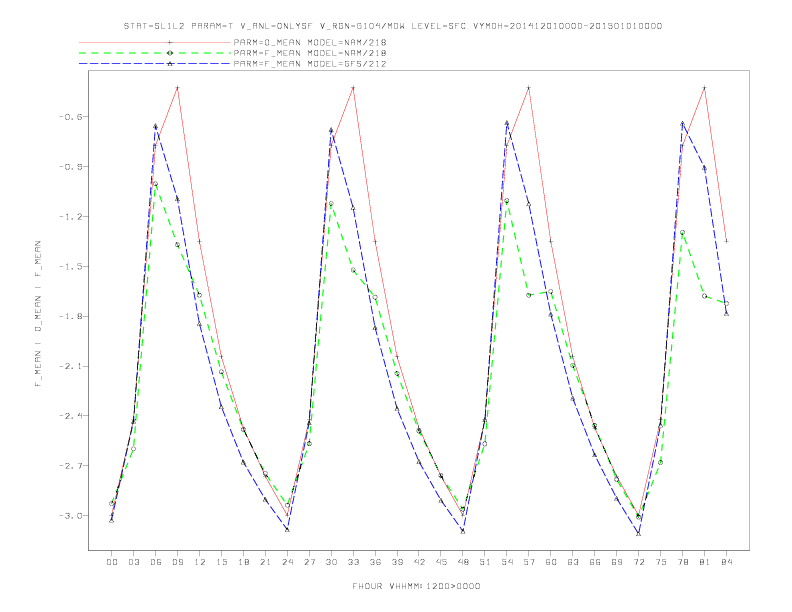This screenshot has width=792, height=612.
Task: Click the green NAM circle marker at hour 81
Action: 704,296
